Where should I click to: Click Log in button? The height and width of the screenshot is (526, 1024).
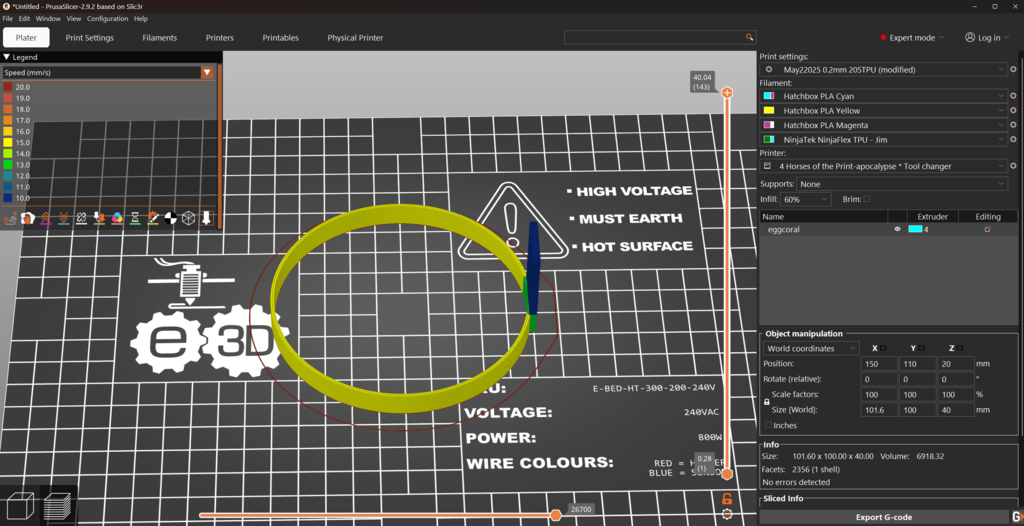[x=987, y=38]
